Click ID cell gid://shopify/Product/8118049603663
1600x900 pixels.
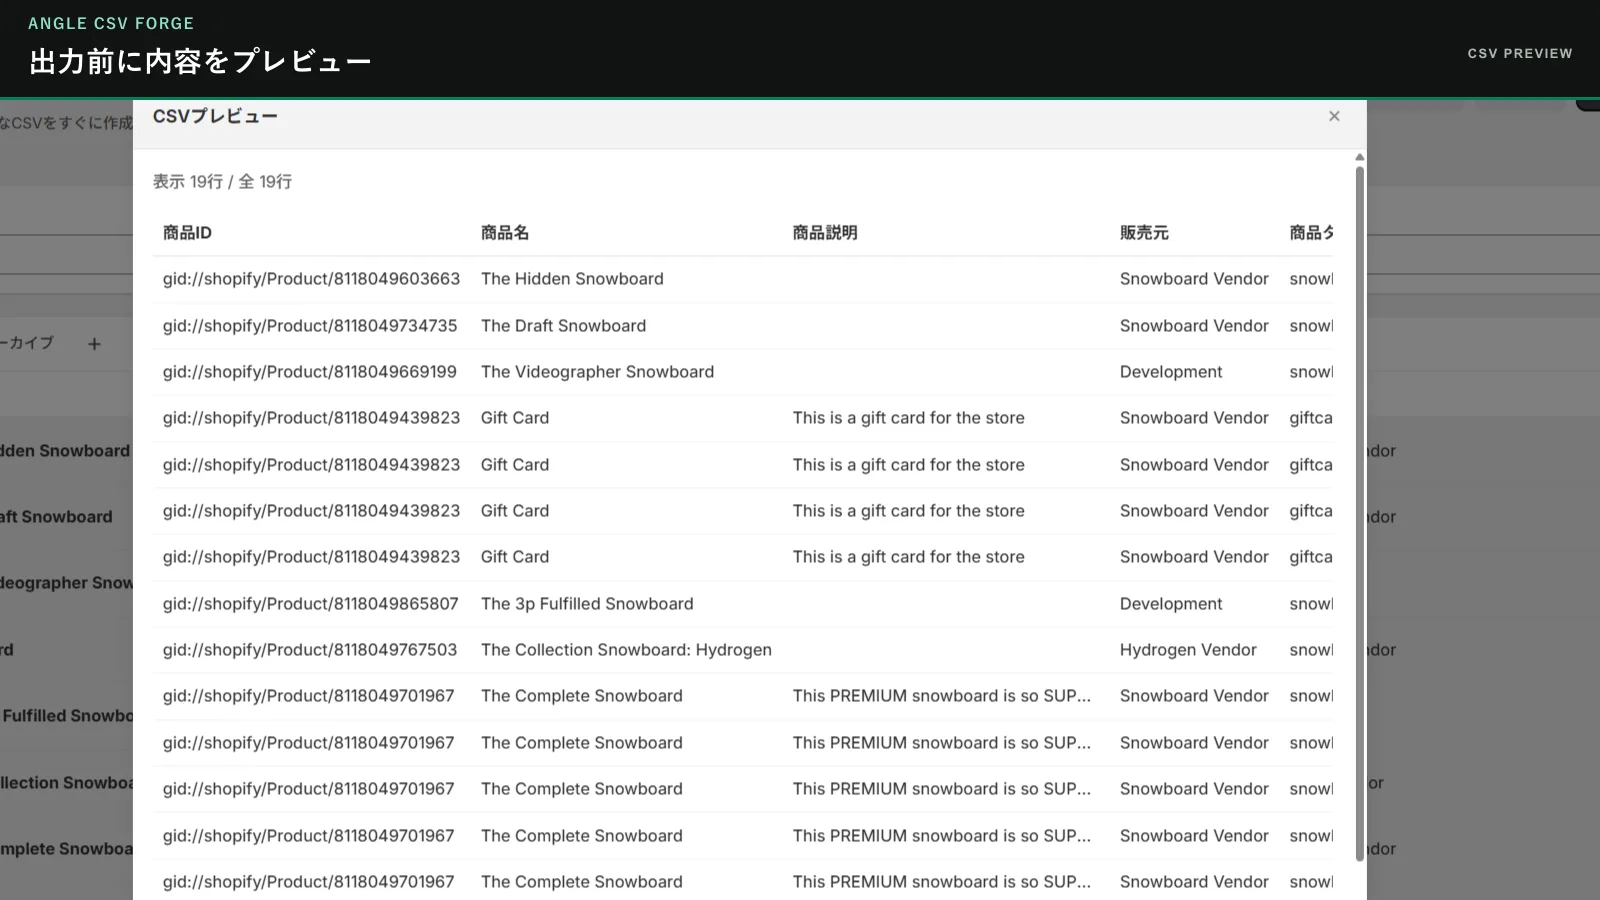tap(311, 279)
